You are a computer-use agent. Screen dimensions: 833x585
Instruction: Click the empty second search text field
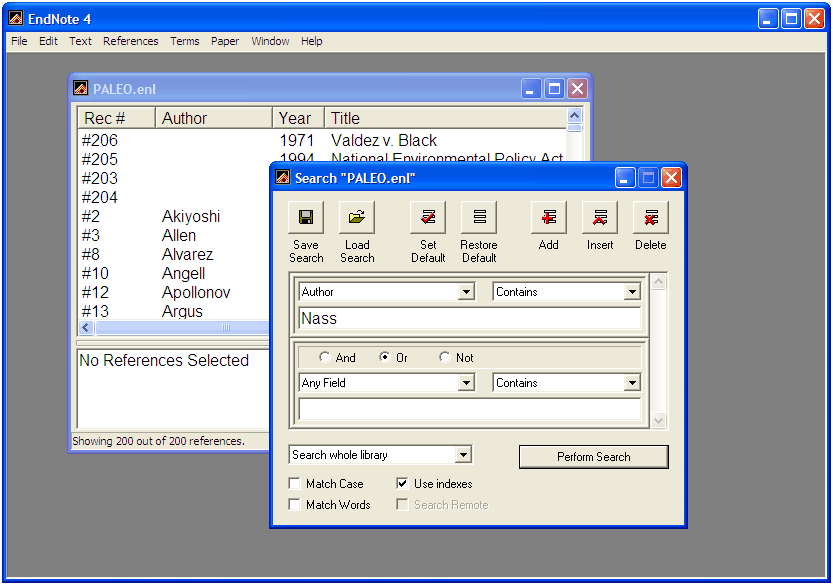(x=470, y=409)
